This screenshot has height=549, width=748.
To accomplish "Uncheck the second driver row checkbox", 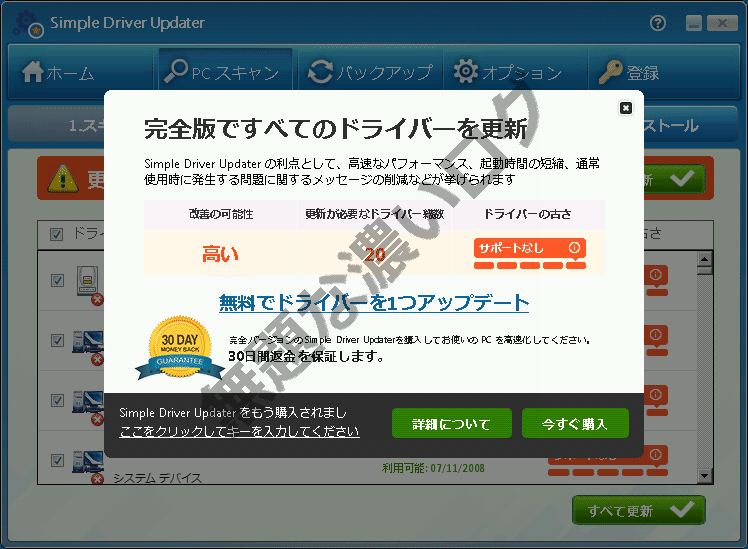I will coord(57,340).
